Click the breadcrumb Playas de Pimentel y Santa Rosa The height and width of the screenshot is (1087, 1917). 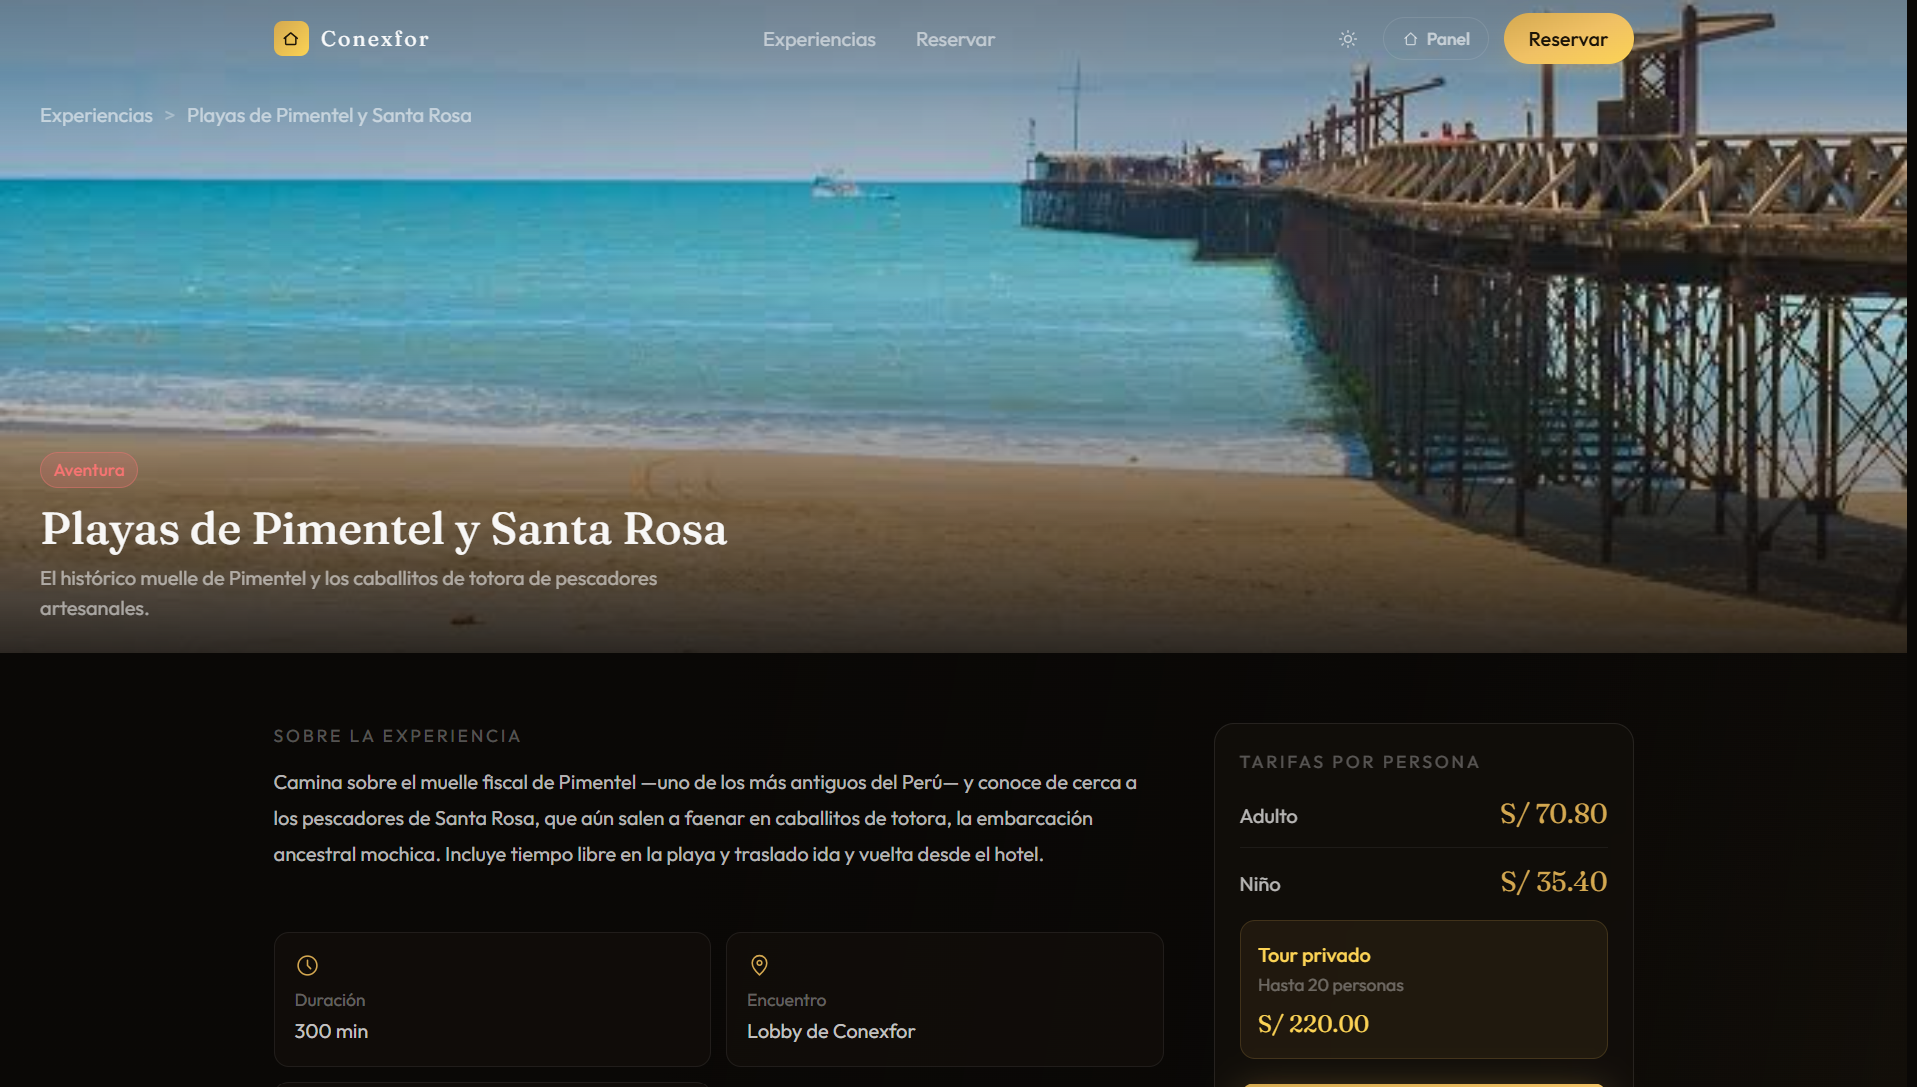(329, 115)
